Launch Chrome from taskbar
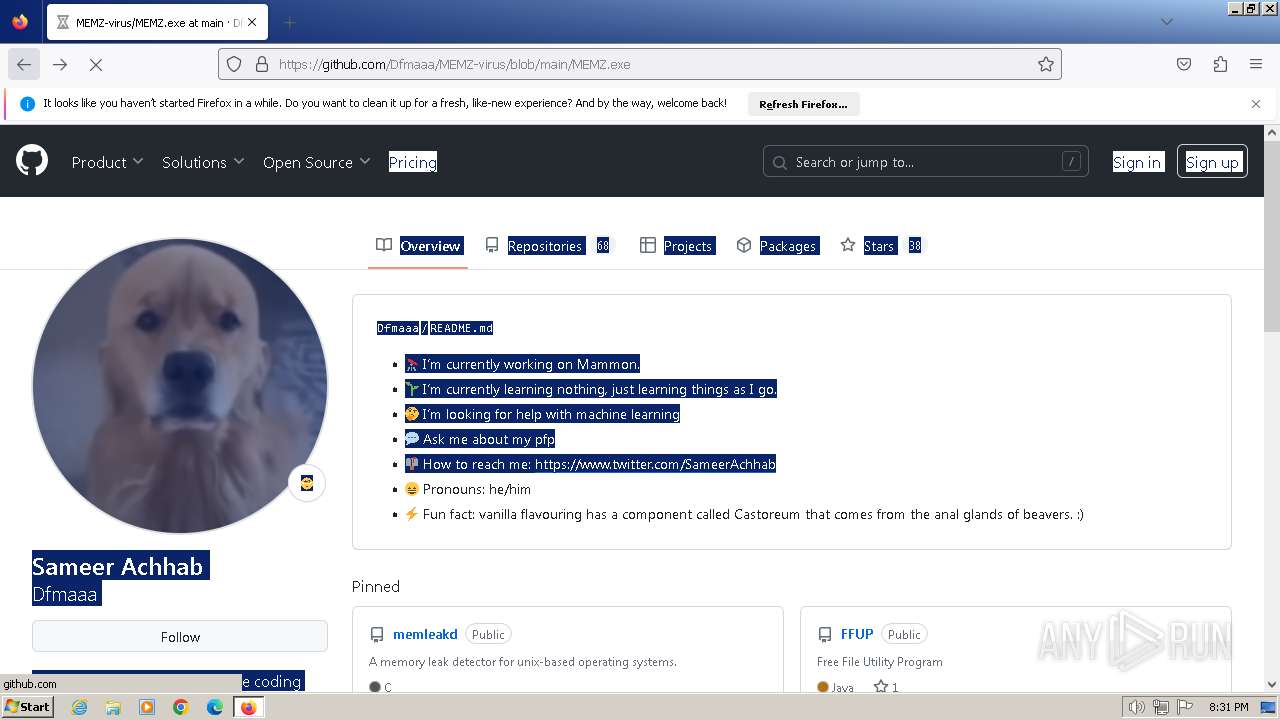Image resolution: width=1280 pixels, height=720 pixels. (x=181, y=707)
